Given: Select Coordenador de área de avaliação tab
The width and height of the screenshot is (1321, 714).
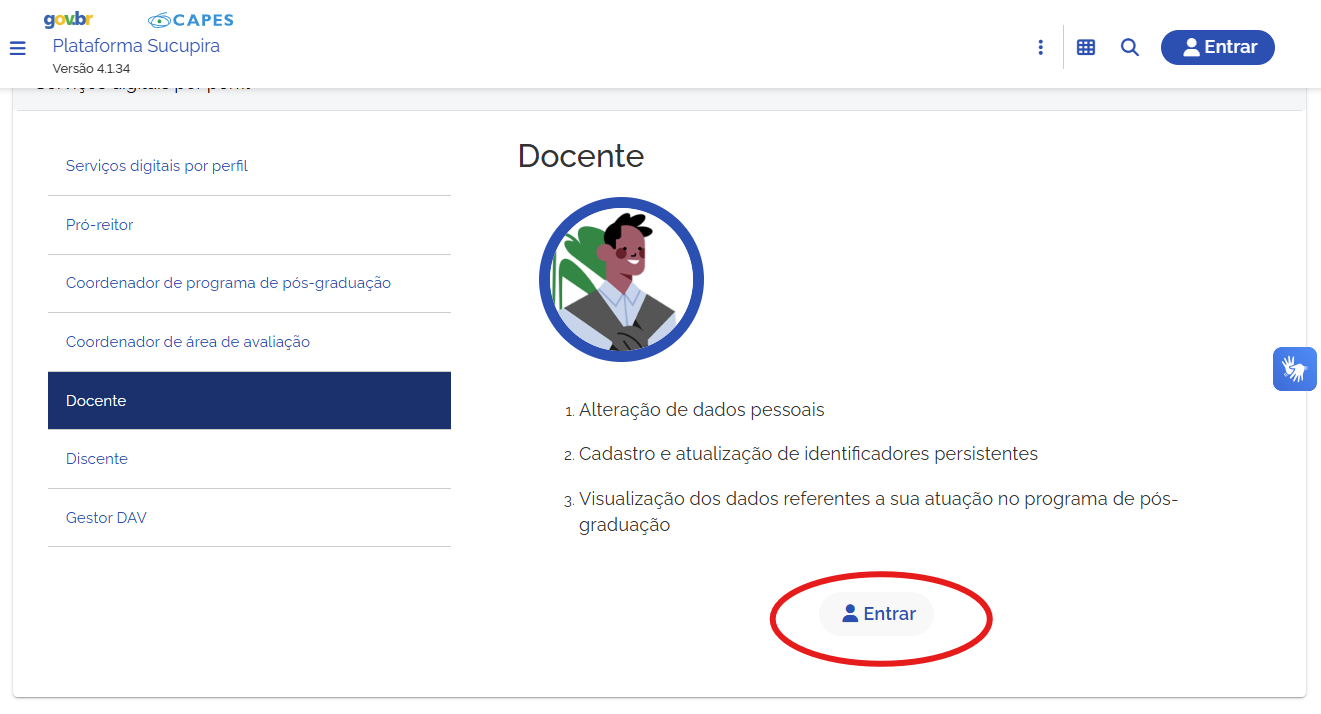Looking at the screenshot, I should tap(188, 342).
